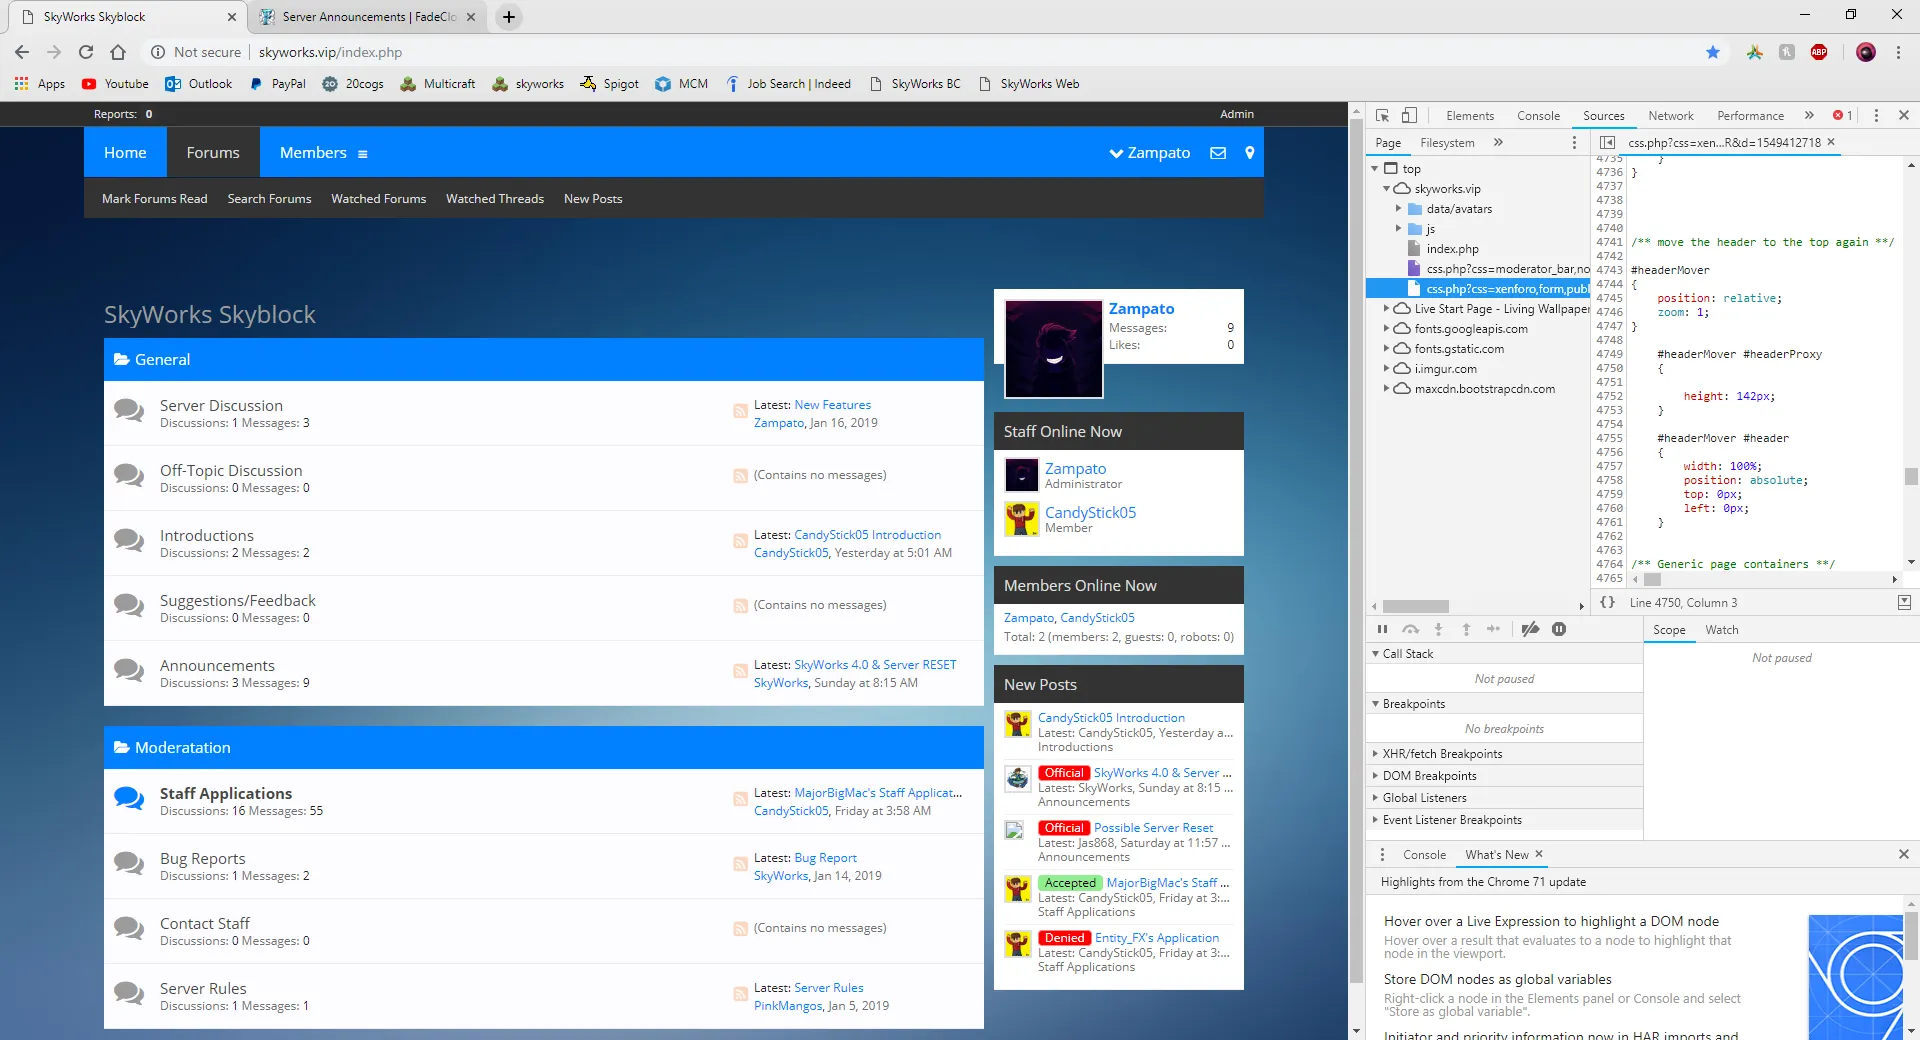This screenshot has height=1040, width=1920.
Task: Reload the page using the browser refresh button
Action: click(x=86, y=52)
